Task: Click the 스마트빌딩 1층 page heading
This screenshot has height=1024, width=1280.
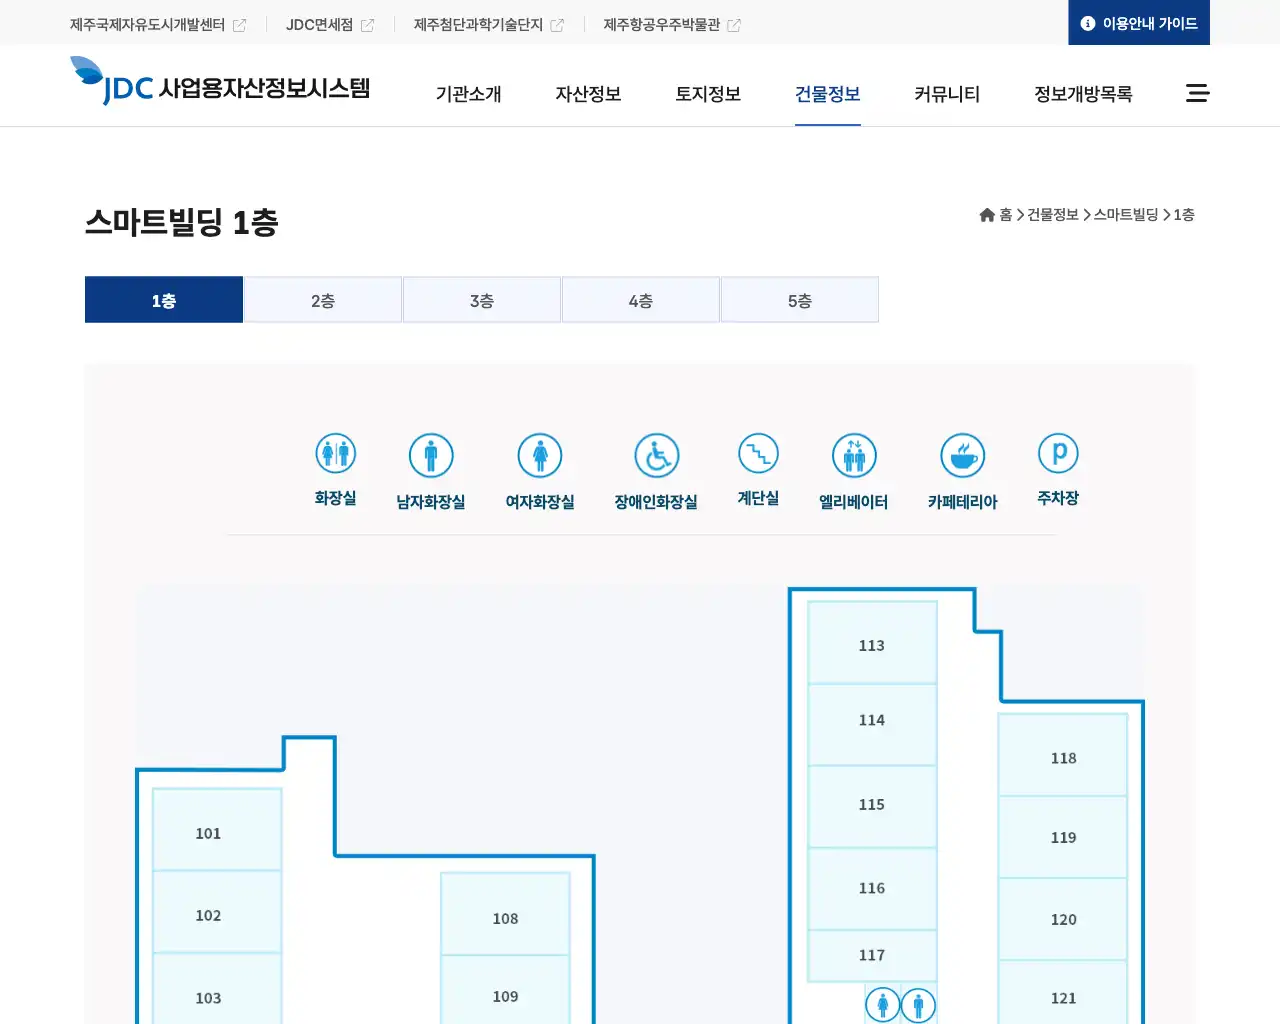Action: click(x=181, y=222)
